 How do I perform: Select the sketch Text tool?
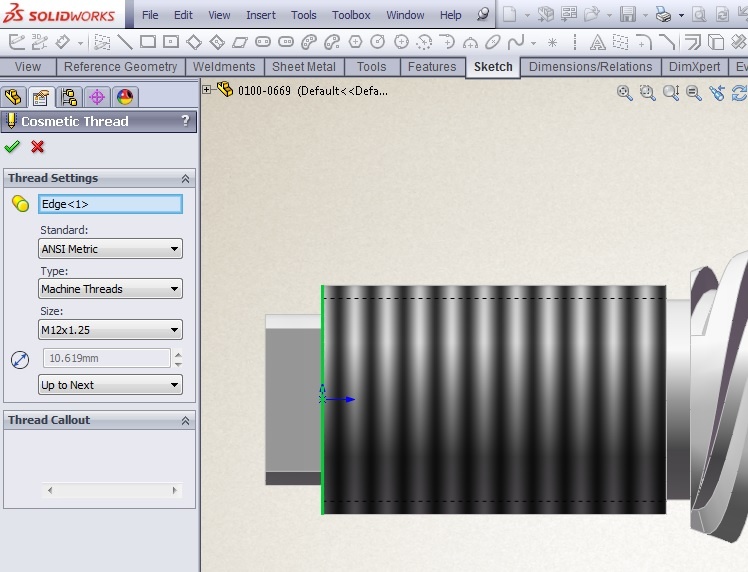point(597,42)
